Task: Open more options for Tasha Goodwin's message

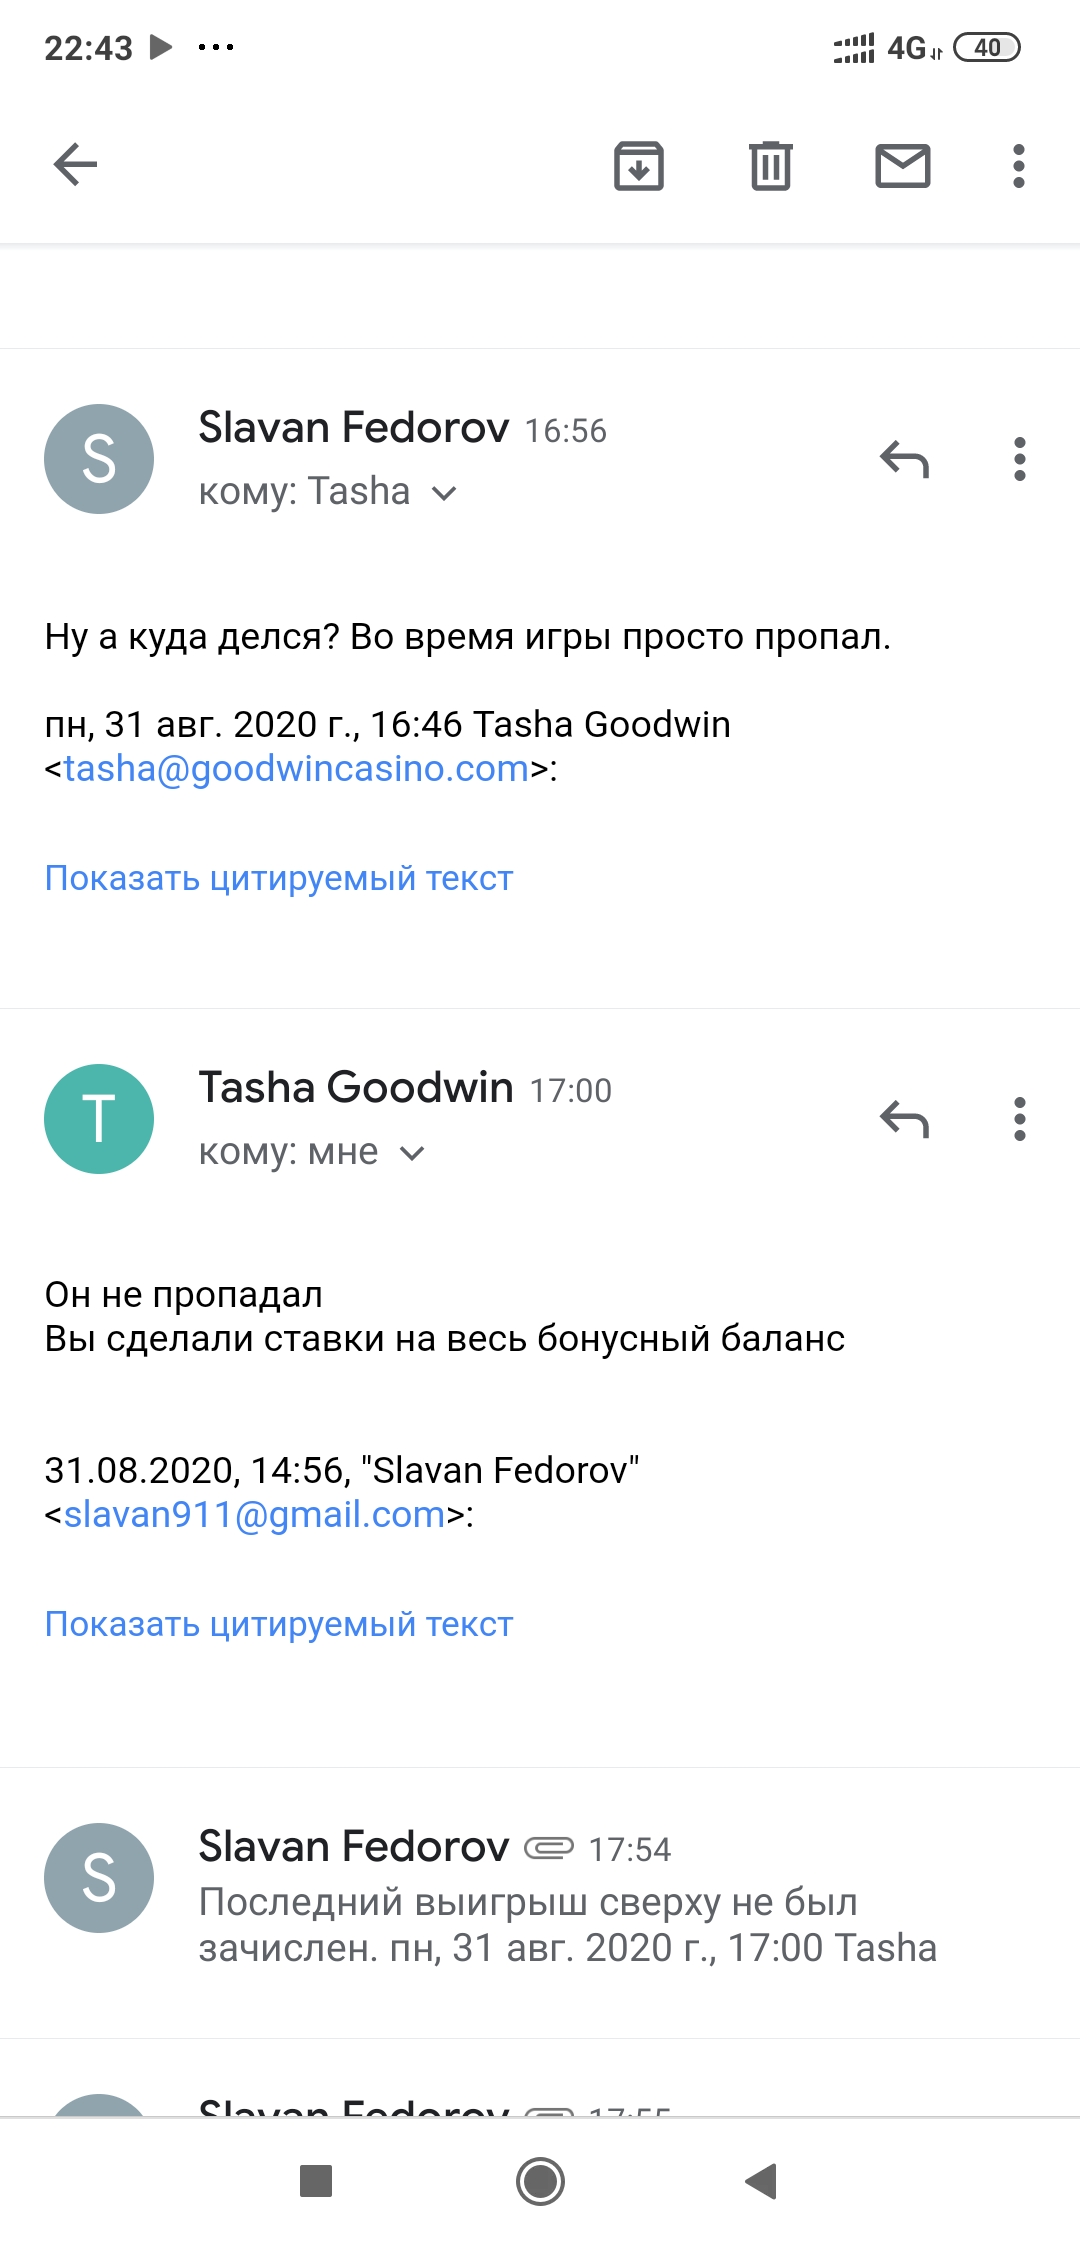Action: coord(1020,1119)
